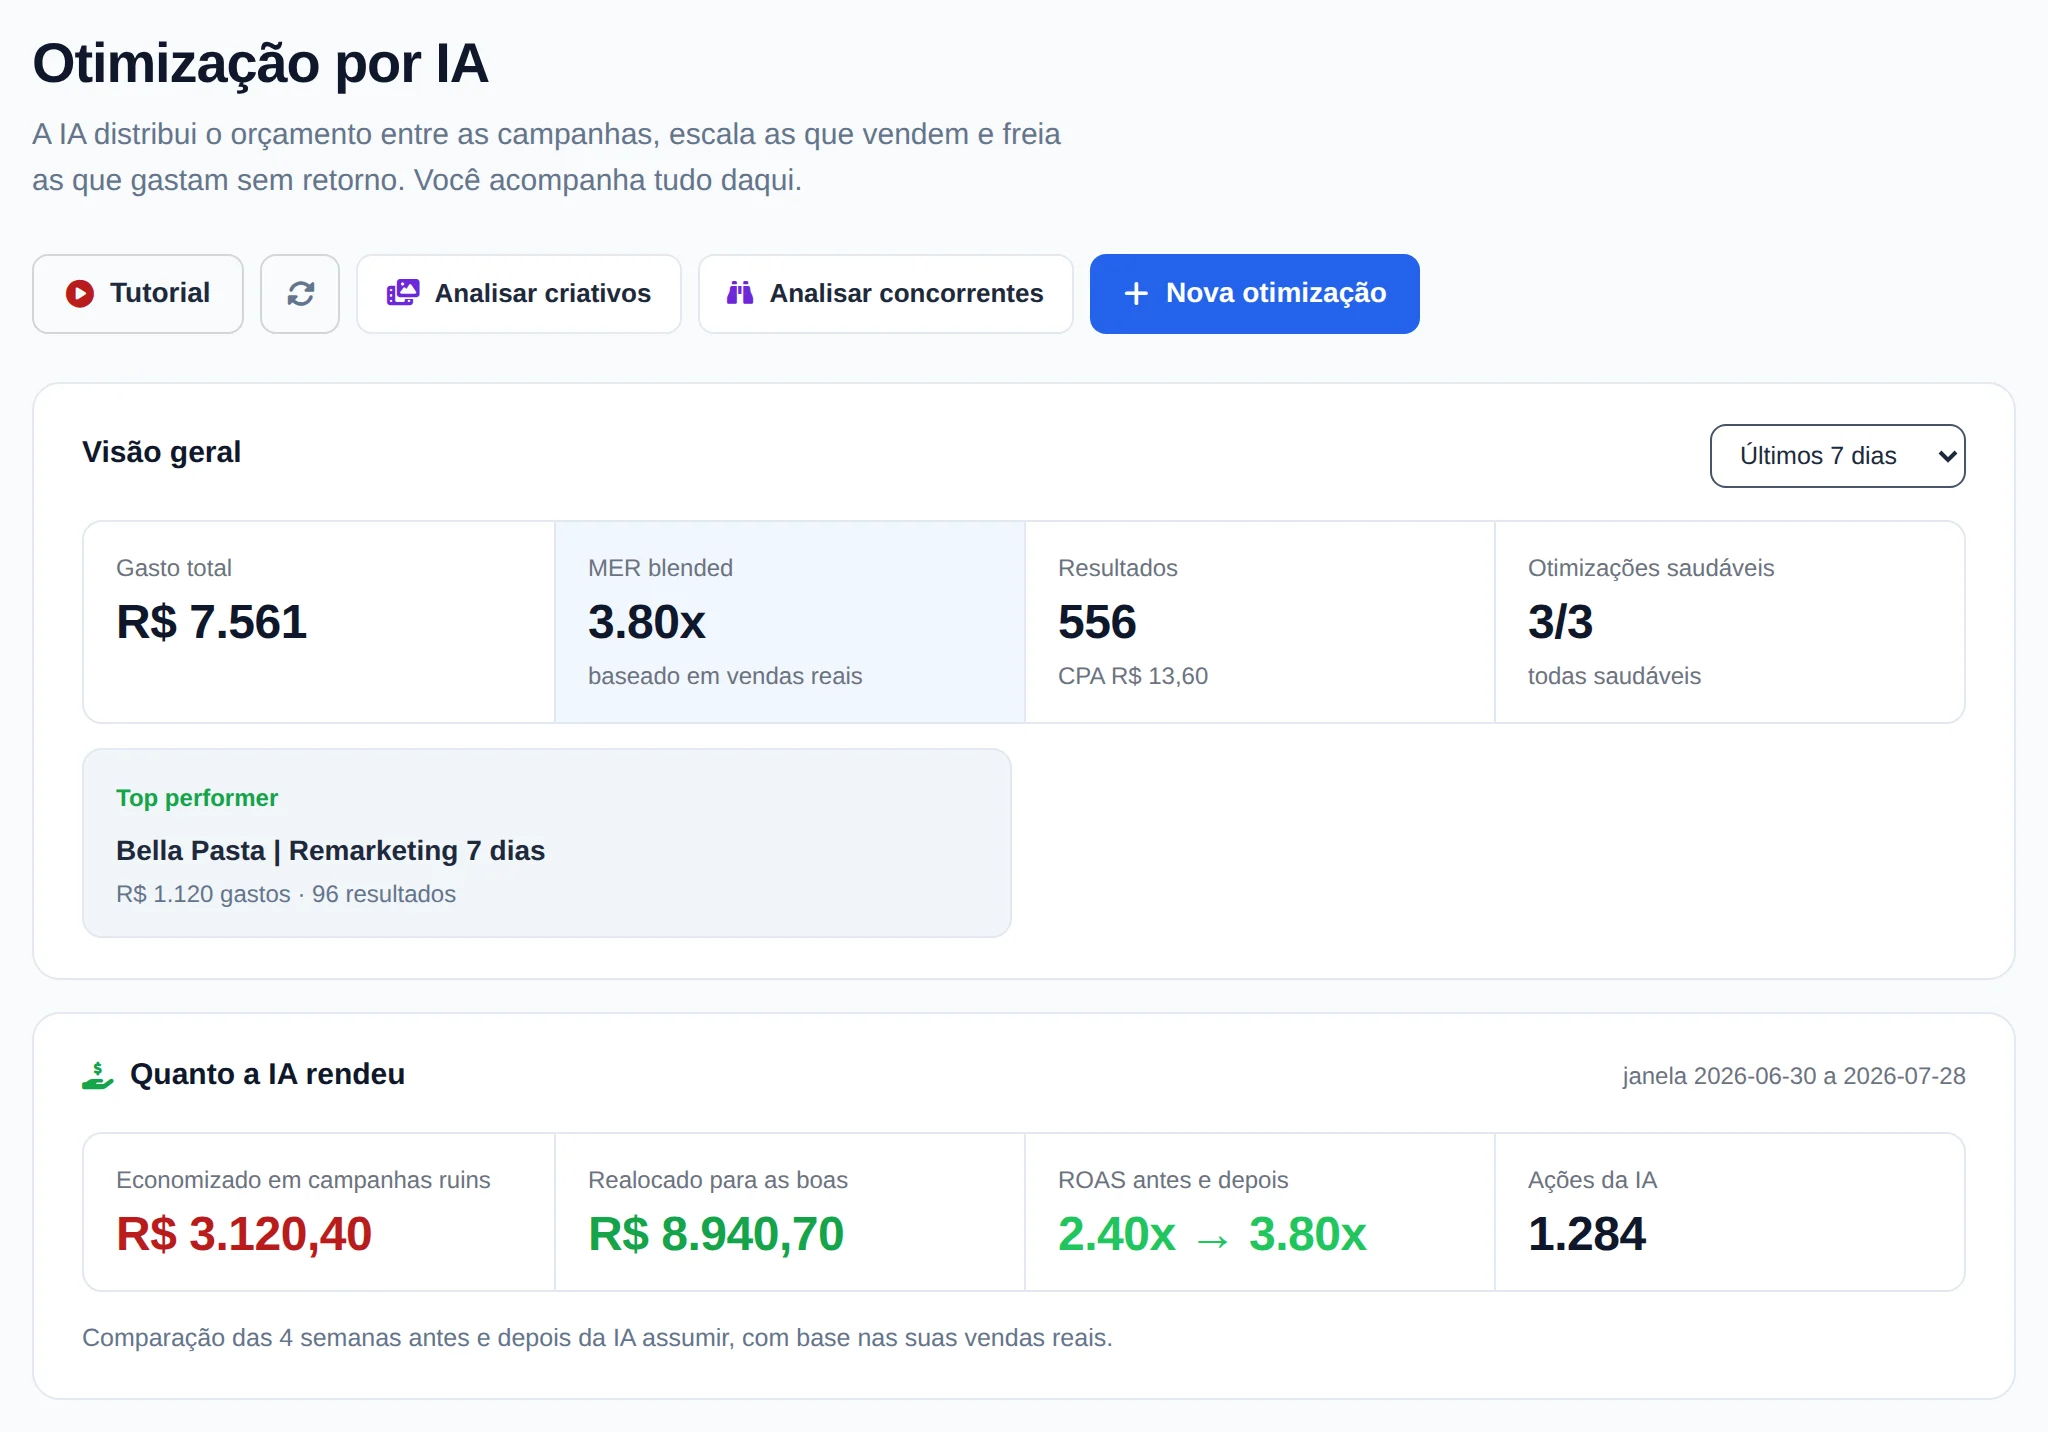This screenshot has width=2048, height=1432.
Task: Open Bella Pasta | Remarketing 7 dias campaign
Action: pos(331,850)
